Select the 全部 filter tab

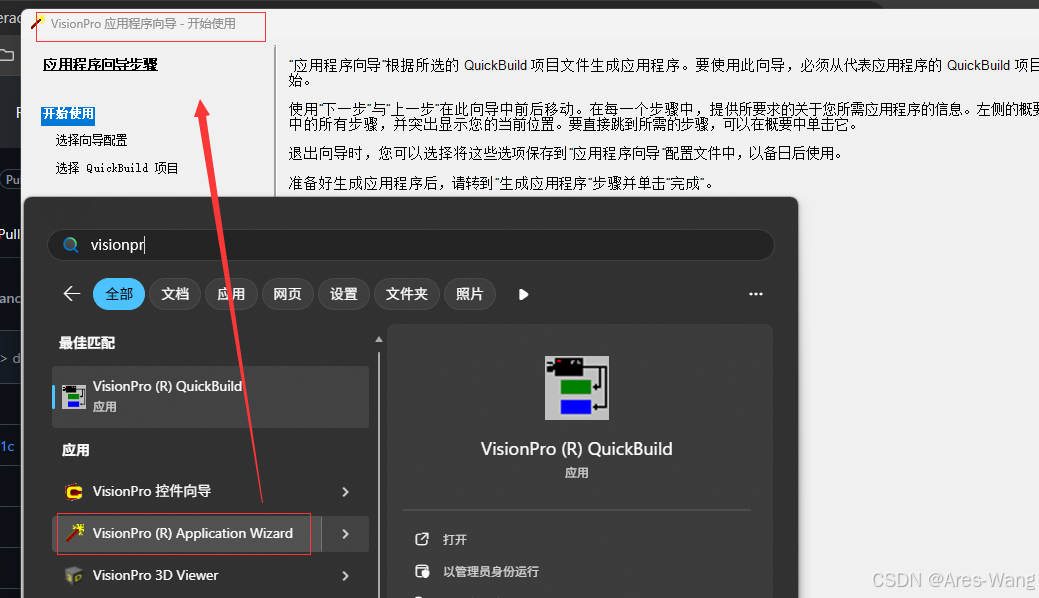[119, 294]
